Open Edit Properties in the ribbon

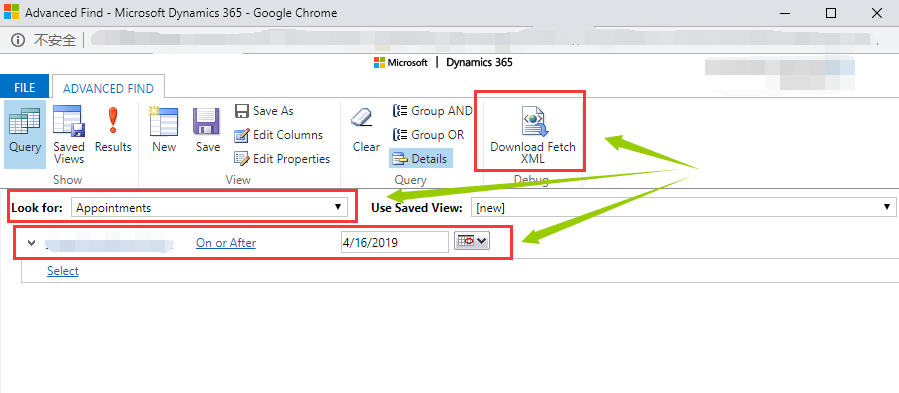[282, 159]
